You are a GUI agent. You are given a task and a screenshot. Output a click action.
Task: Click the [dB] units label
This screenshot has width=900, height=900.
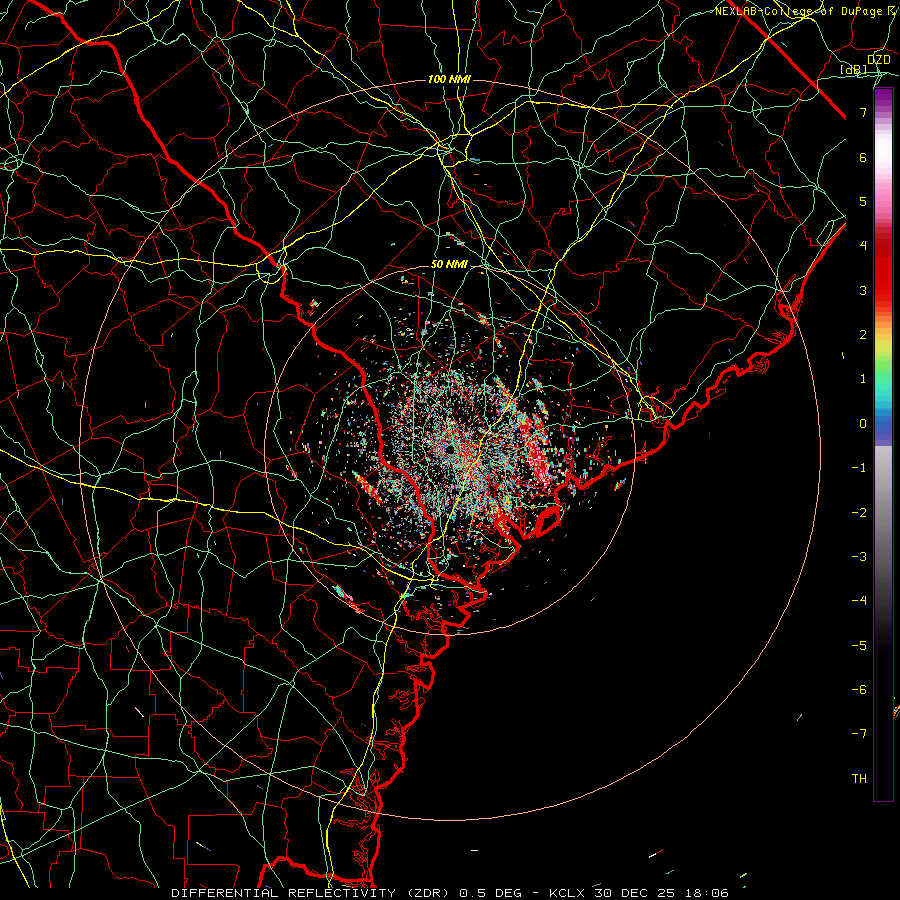[854, 70]
